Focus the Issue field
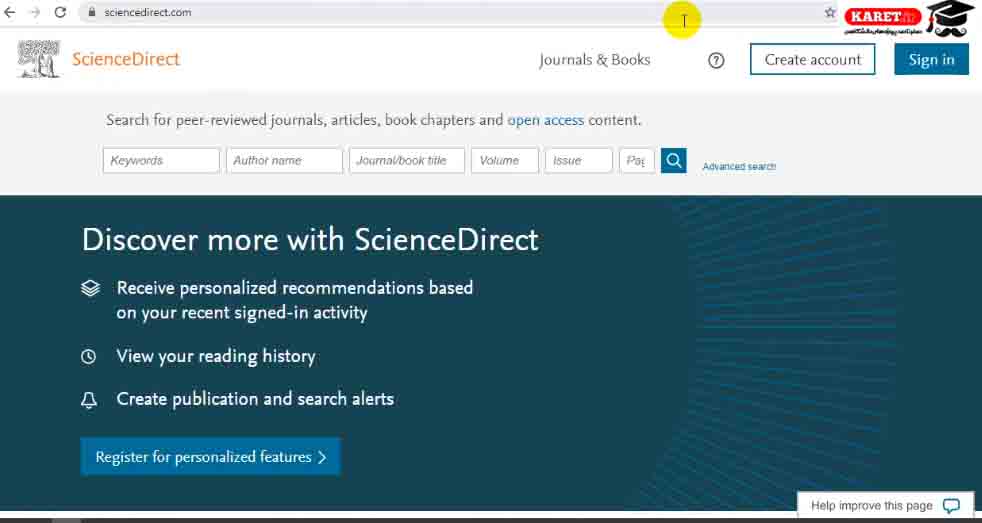 click(x=579, y=160)
